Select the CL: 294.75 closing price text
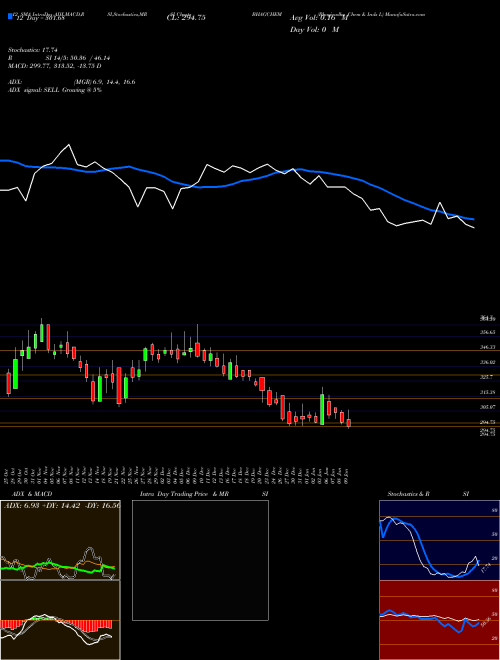500x660 pixels. tap(186, 18)
